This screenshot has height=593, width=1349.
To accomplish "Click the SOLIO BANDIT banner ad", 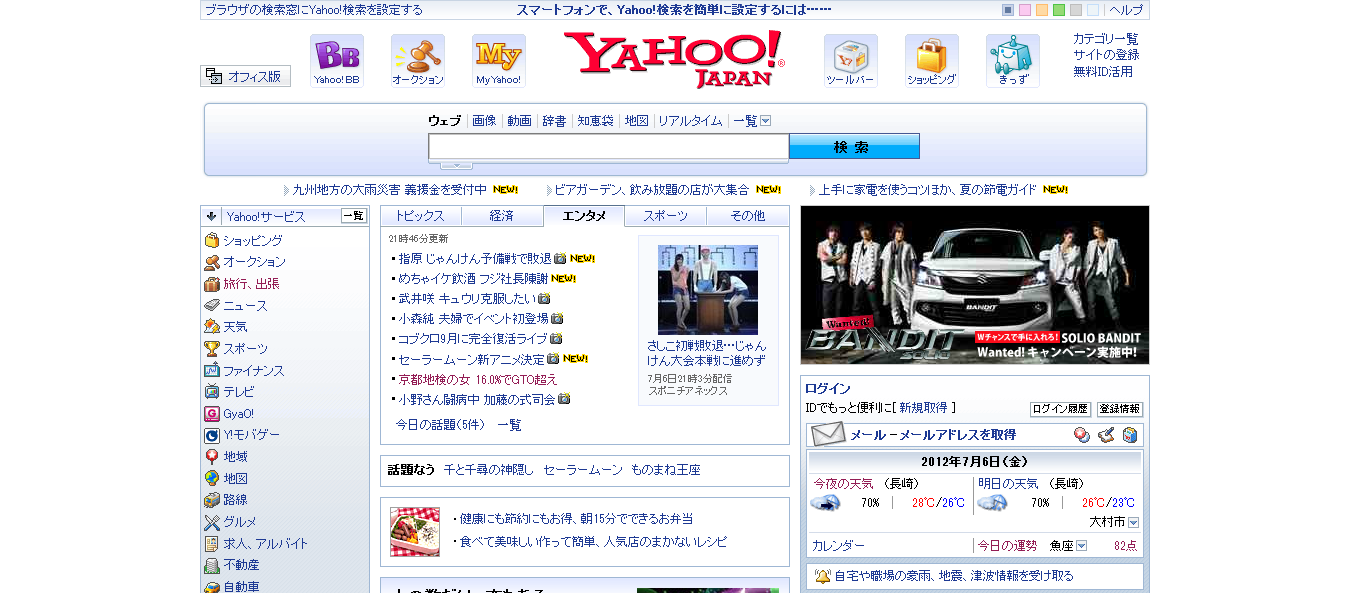I will (x=975, y=285).
